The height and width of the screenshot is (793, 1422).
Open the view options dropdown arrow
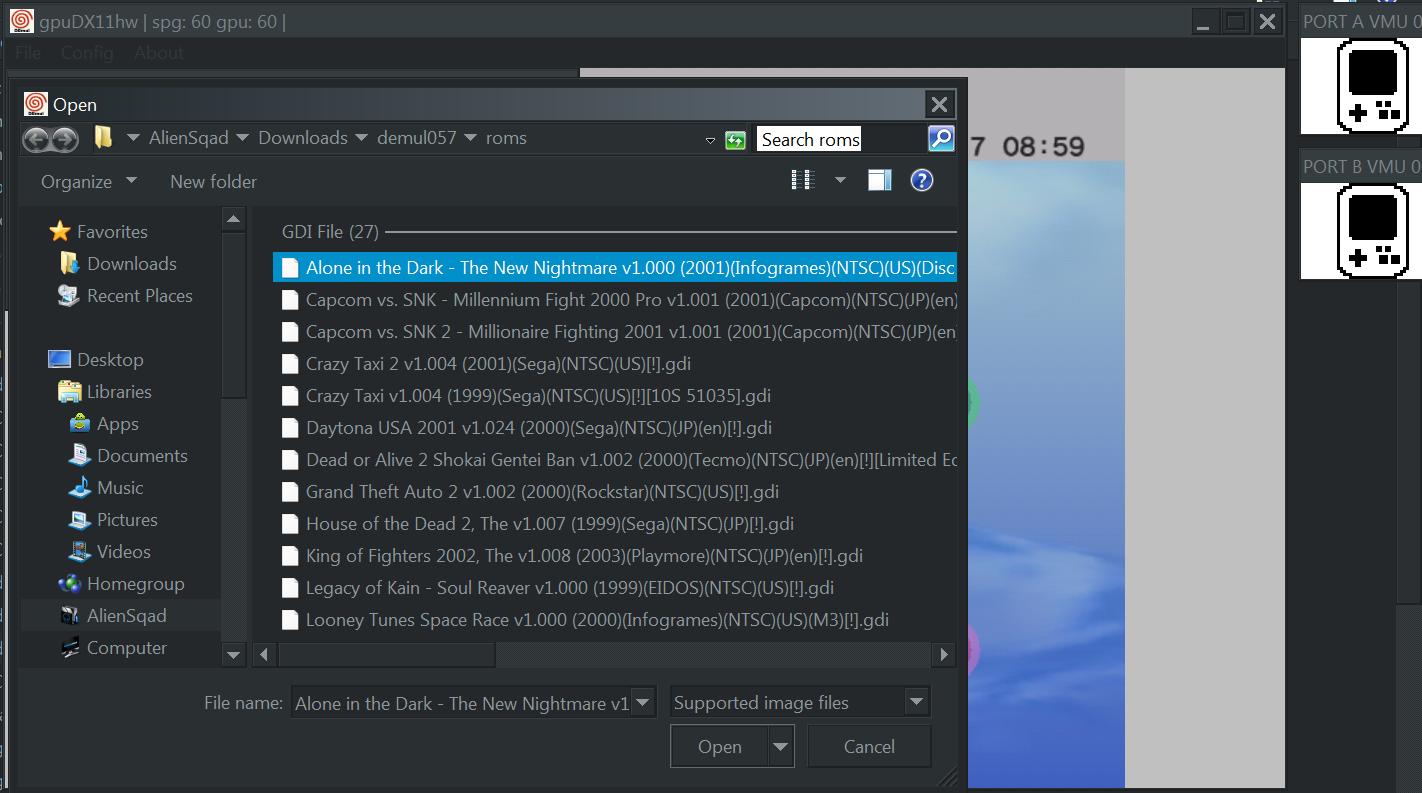click(x=840, y=180)
